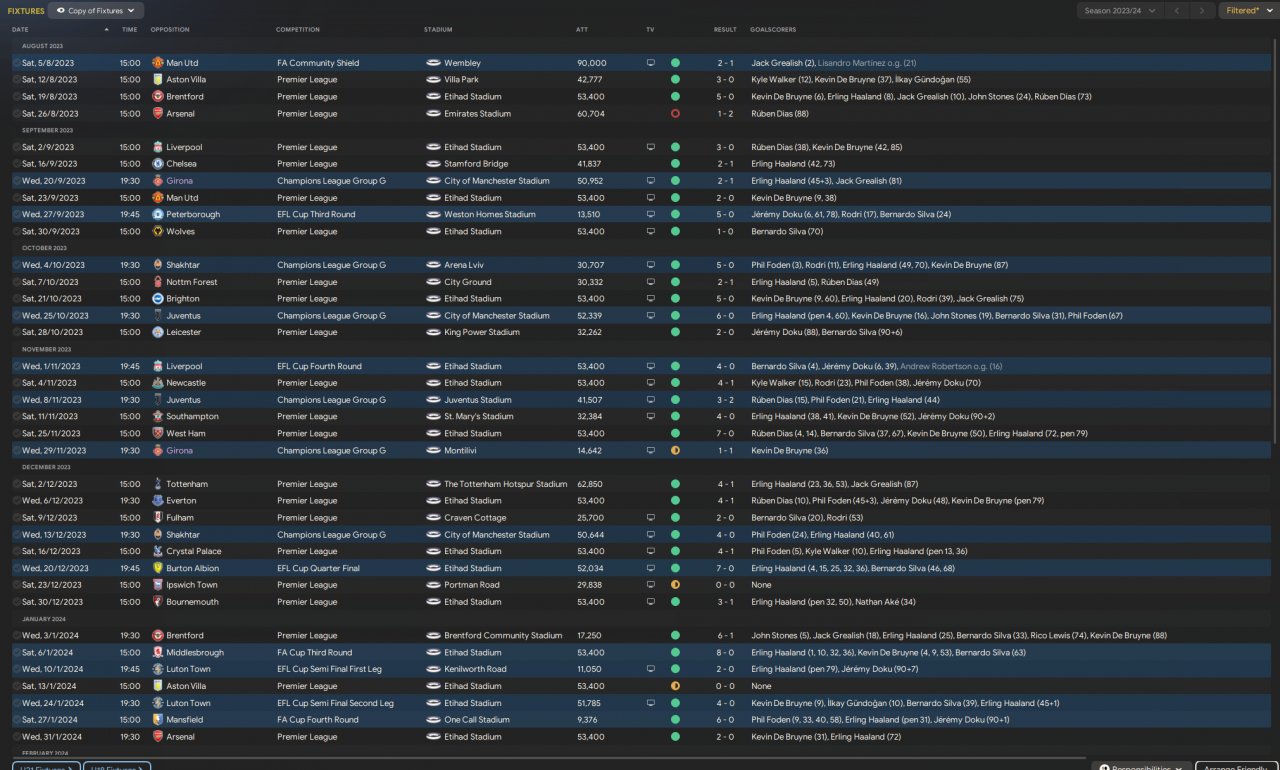Tick the selector circle for Wed, 3/1/2024
The width and height of the screenshot is (1280, 770).
17,635
